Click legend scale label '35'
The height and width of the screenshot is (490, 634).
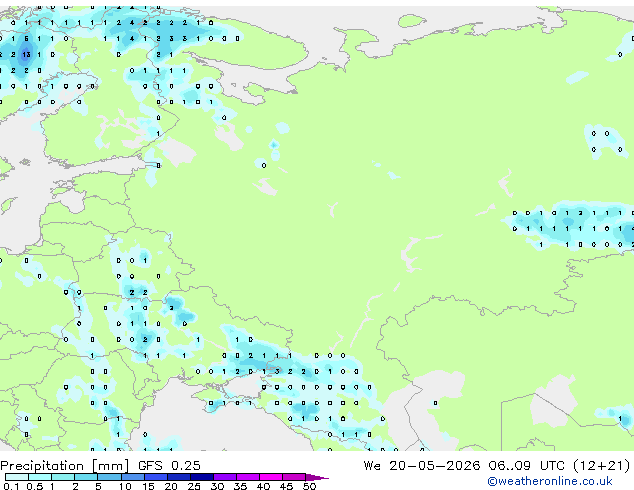pyautogui.click(x=240, y=486)
